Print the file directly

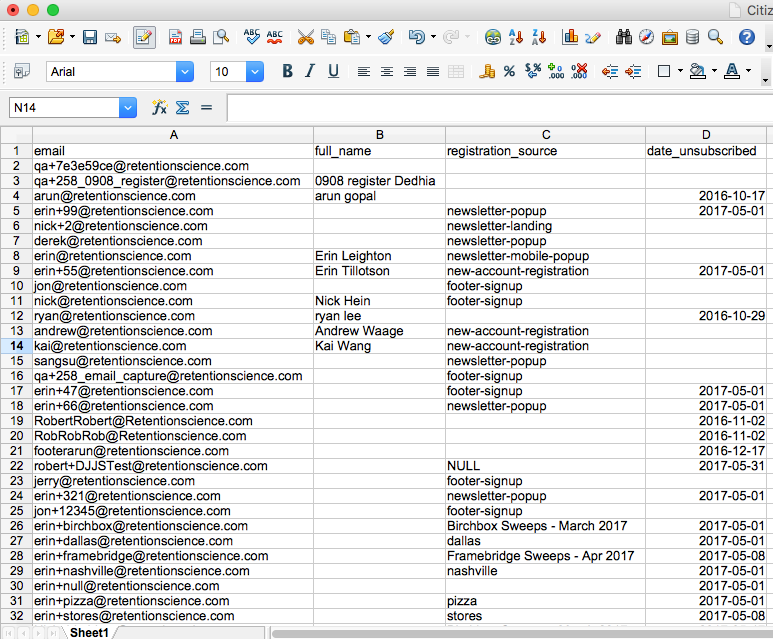coord(198,37)
